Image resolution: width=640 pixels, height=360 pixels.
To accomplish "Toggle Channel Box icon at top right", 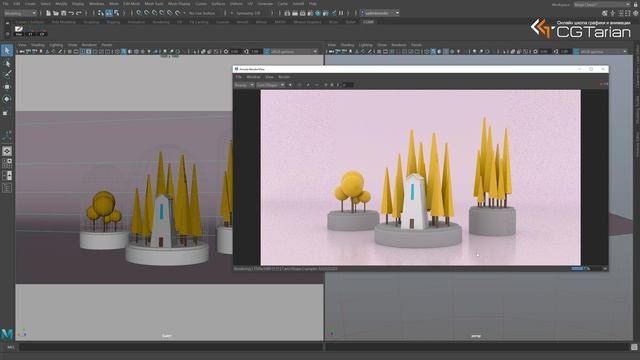I will pos(636,13).
